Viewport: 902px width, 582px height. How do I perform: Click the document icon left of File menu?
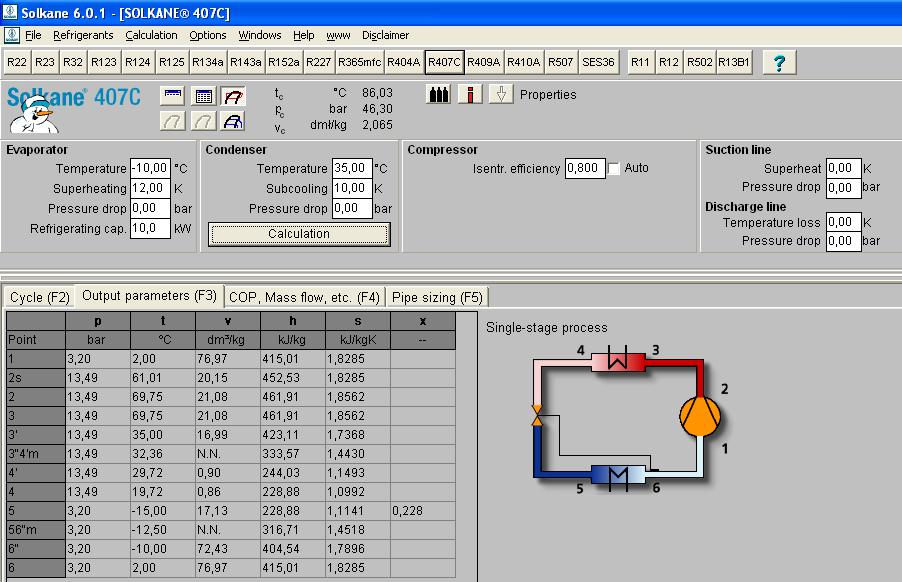pos(12,35)
